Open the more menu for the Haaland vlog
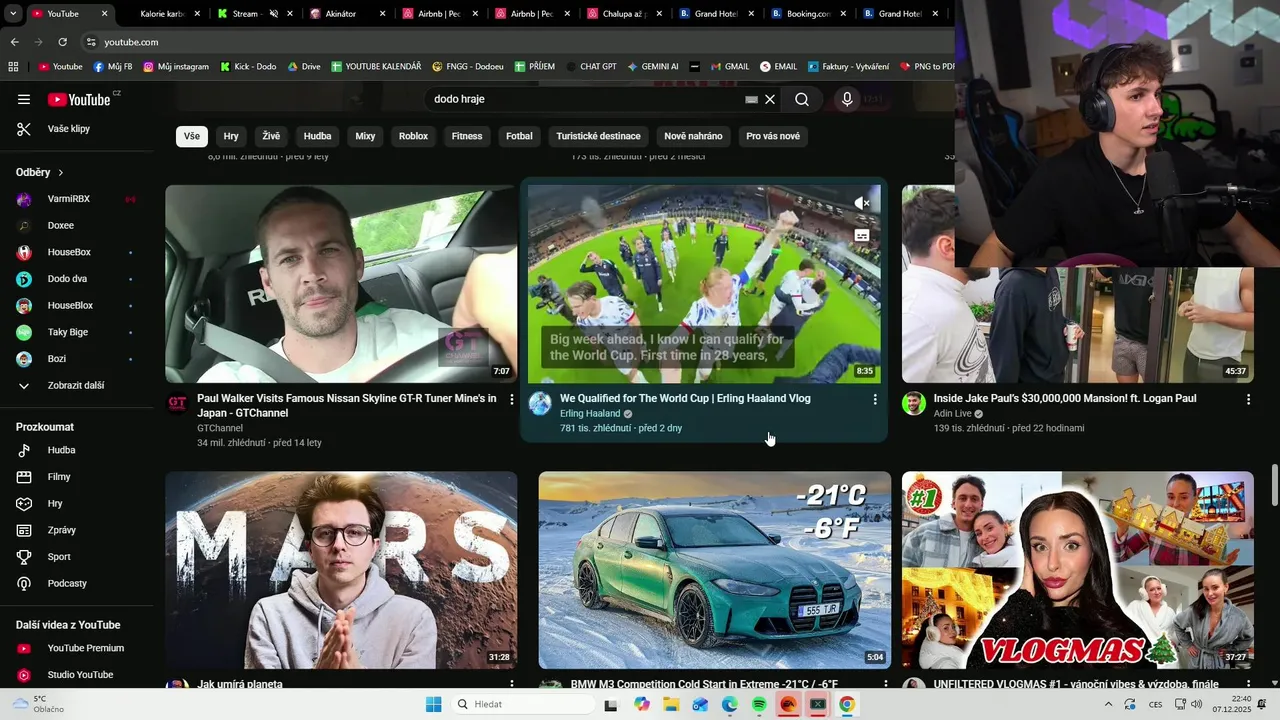 [x=875, y=399]
